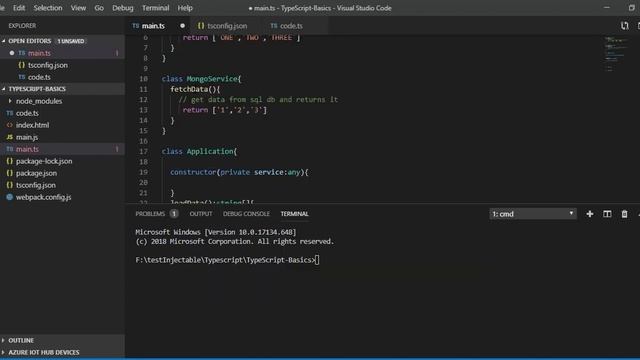The width and height of the screenshot is (640, 360).
Task: Switch to the main.ts editor tab
Action: coord(158,26)
